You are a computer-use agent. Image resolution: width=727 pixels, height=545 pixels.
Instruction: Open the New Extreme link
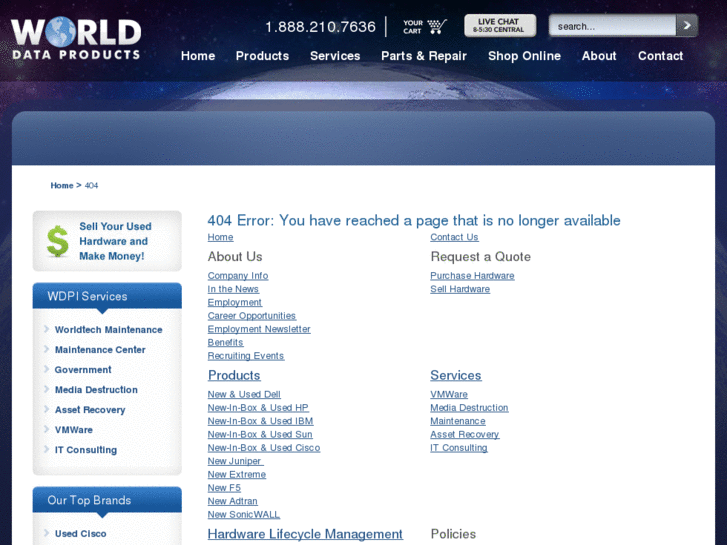coord(237,475)
